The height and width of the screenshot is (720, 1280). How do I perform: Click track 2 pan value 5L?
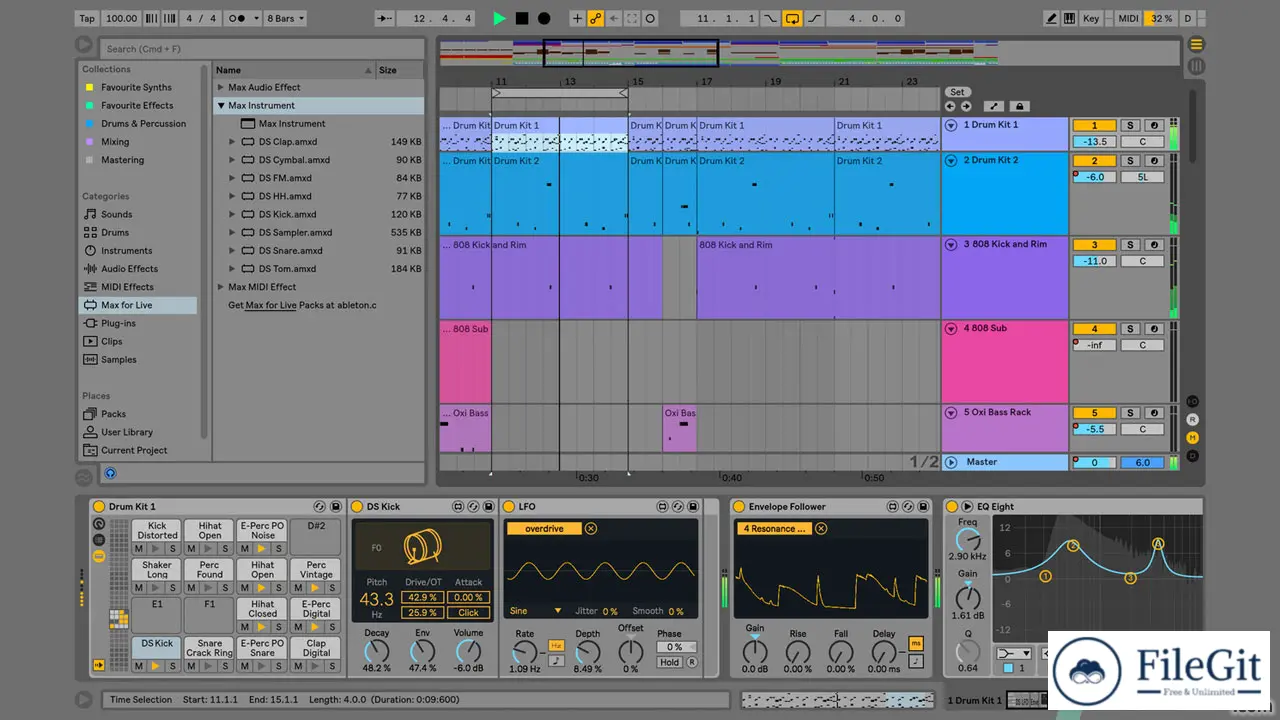[x=1142, y=177]
